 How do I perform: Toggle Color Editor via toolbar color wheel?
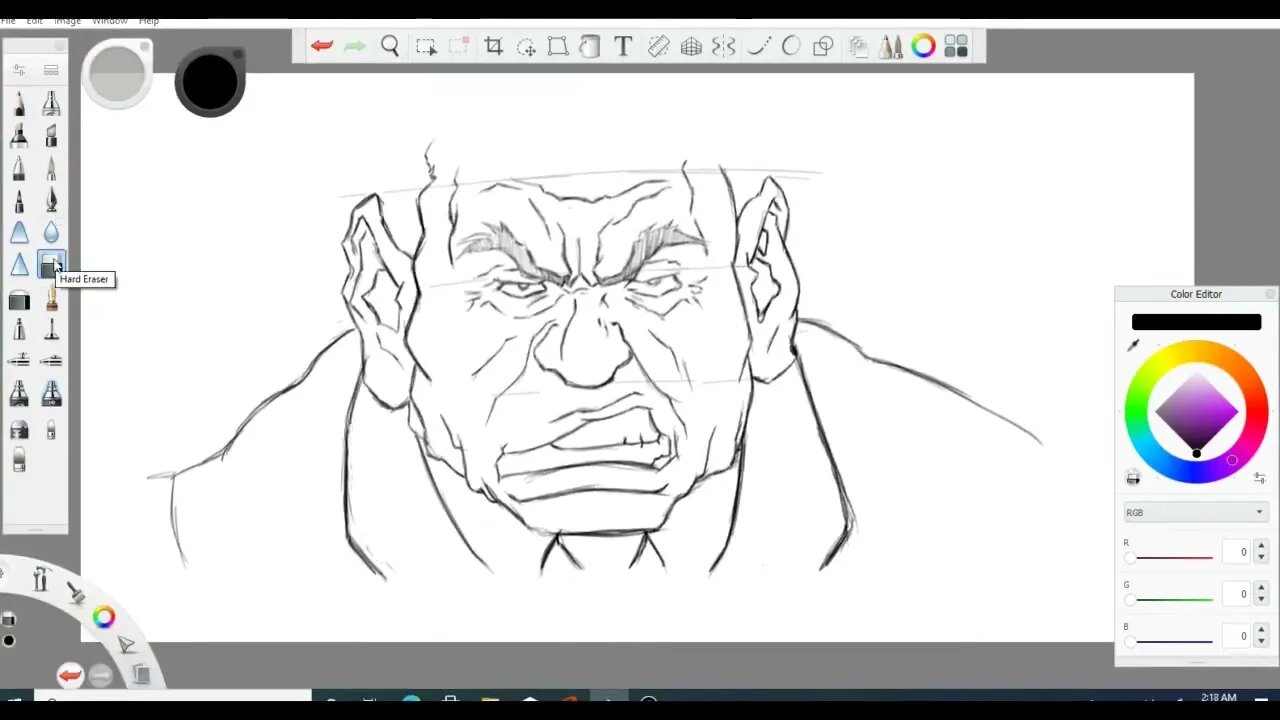[x=923, y=46]
